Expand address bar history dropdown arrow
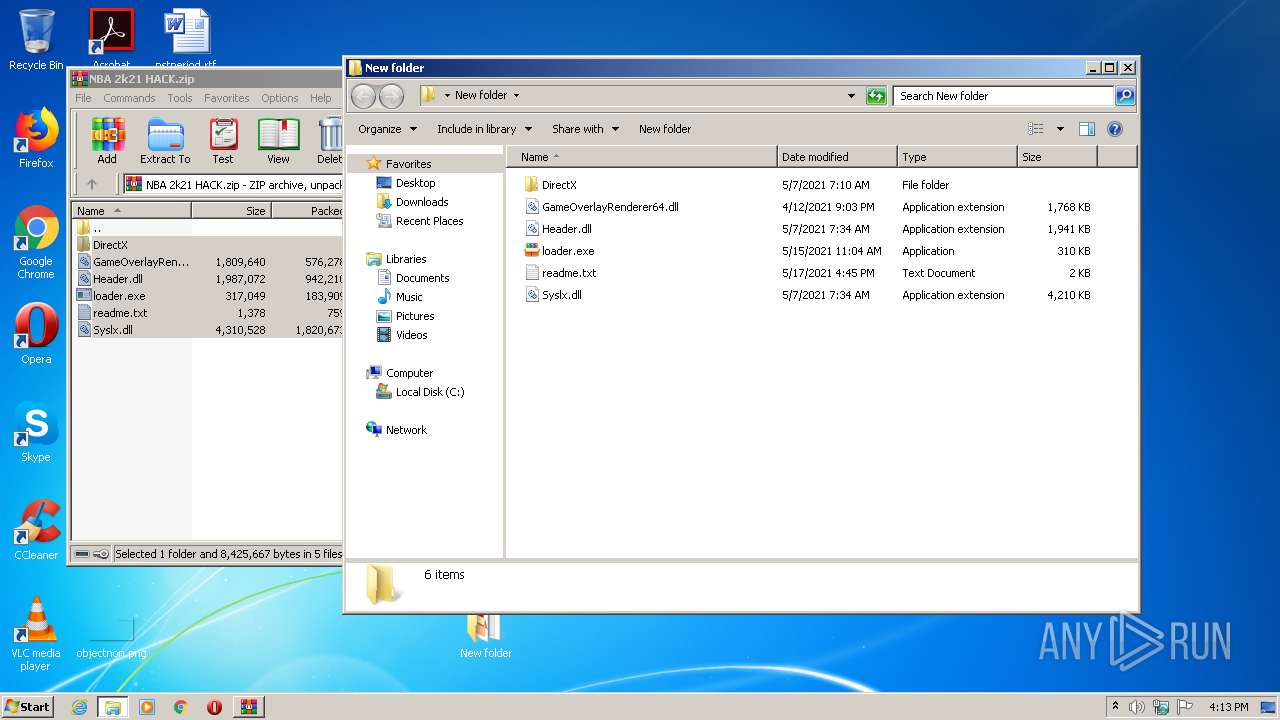 point(851,96)
